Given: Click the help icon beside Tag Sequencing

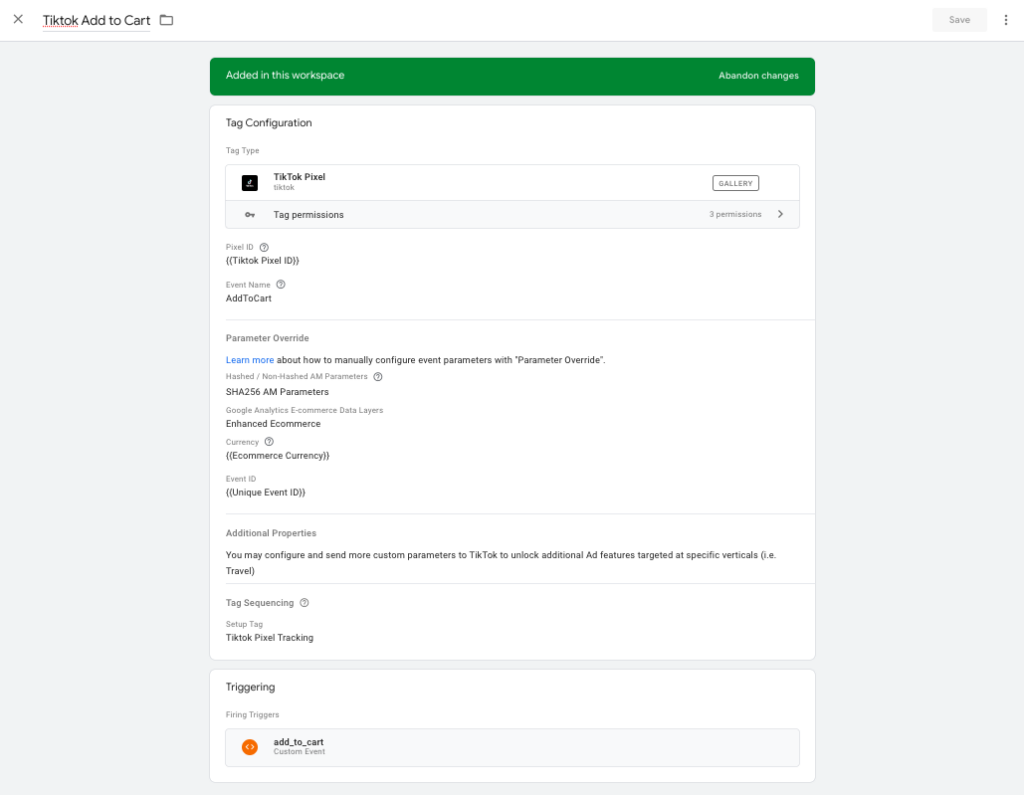Looking at the screenshot, I should [304, 603].
